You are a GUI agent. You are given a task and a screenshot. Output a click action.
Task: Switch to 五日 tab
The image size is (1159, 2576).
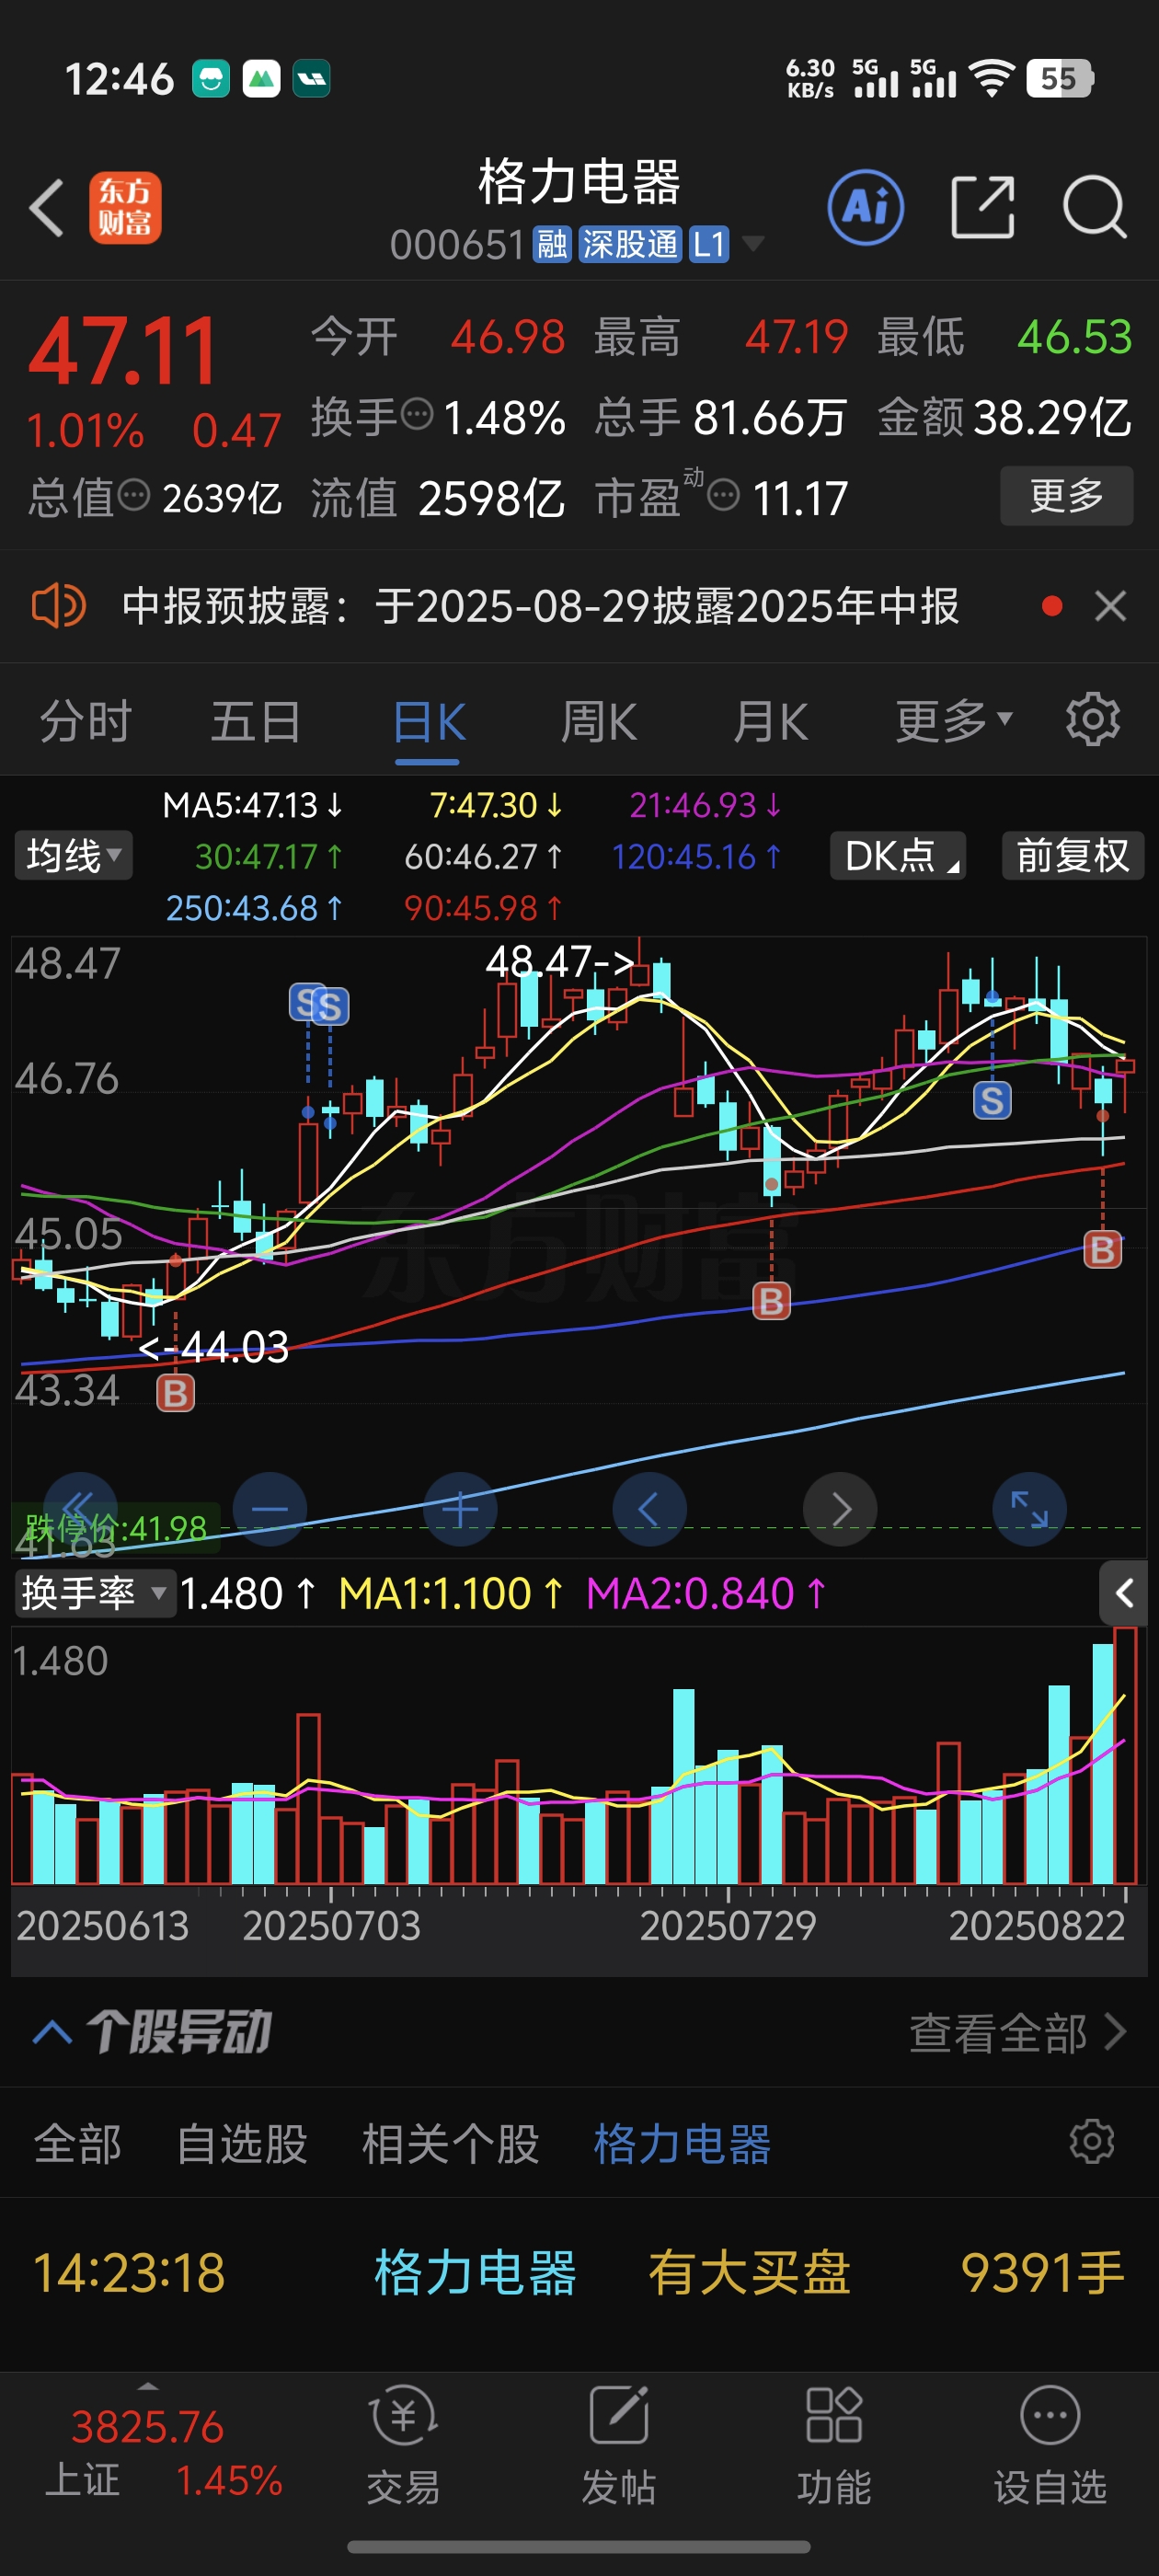point(256,721)
